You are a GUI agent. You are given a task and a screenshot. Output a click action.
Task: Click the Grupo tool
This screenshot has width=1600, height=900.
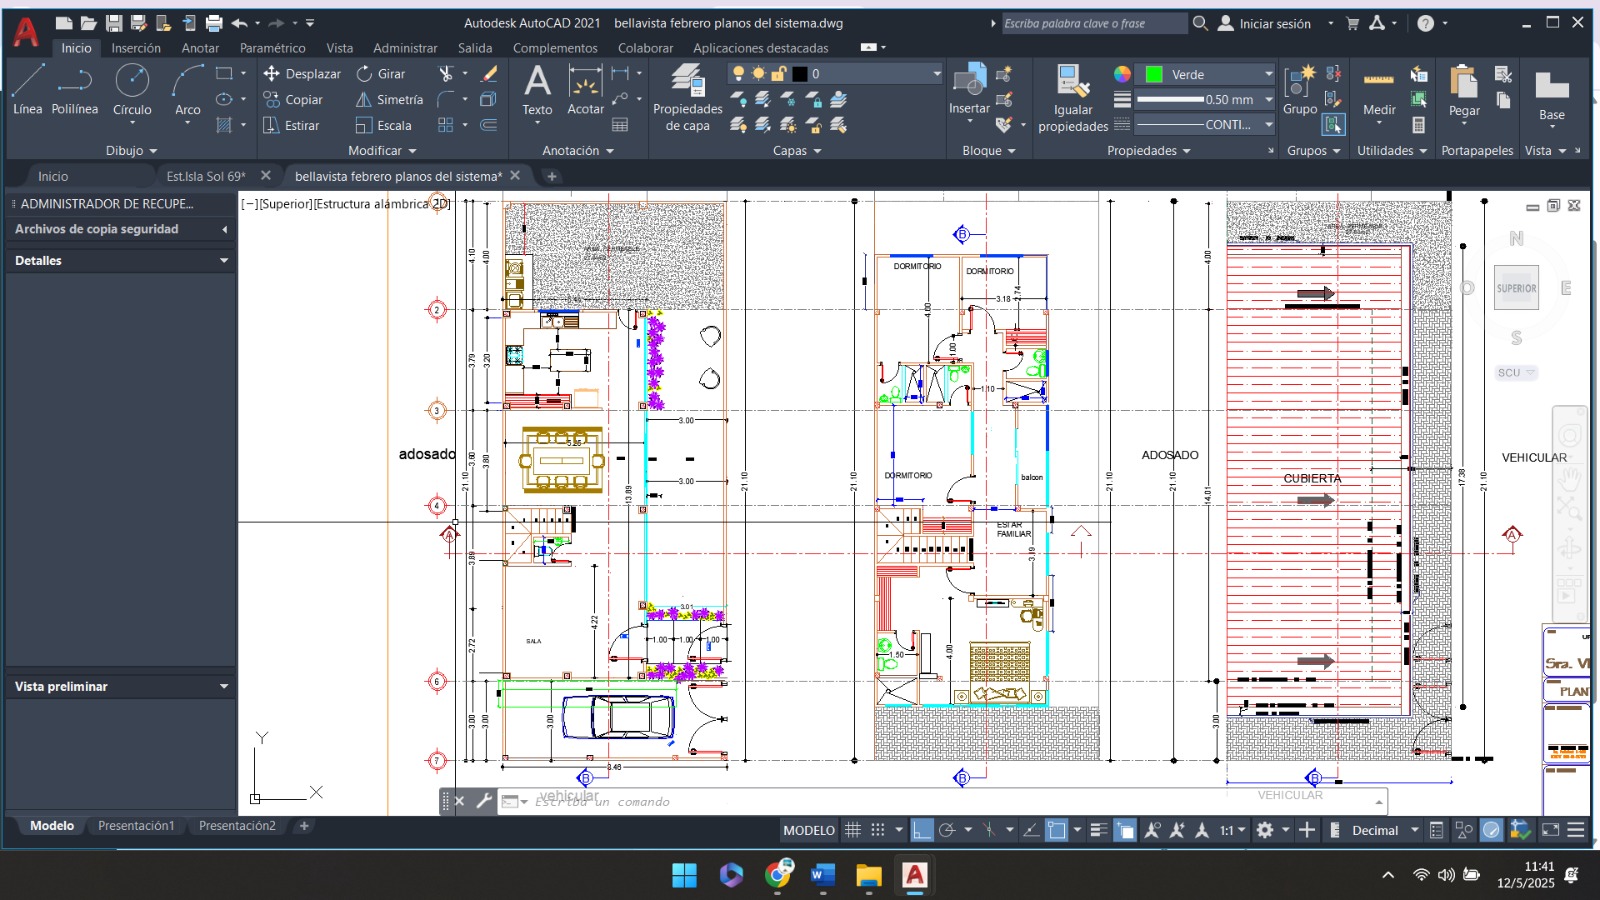click(x=1300, y=91)
